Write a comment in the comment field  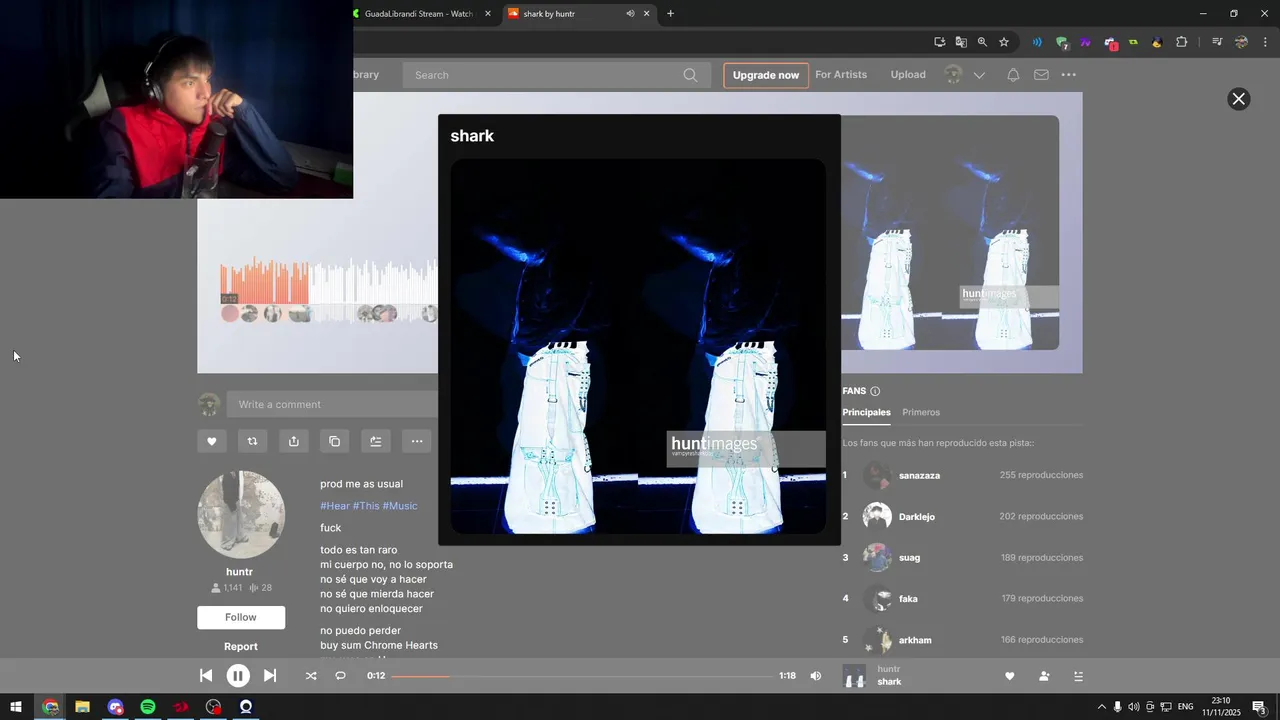(332, 404)
